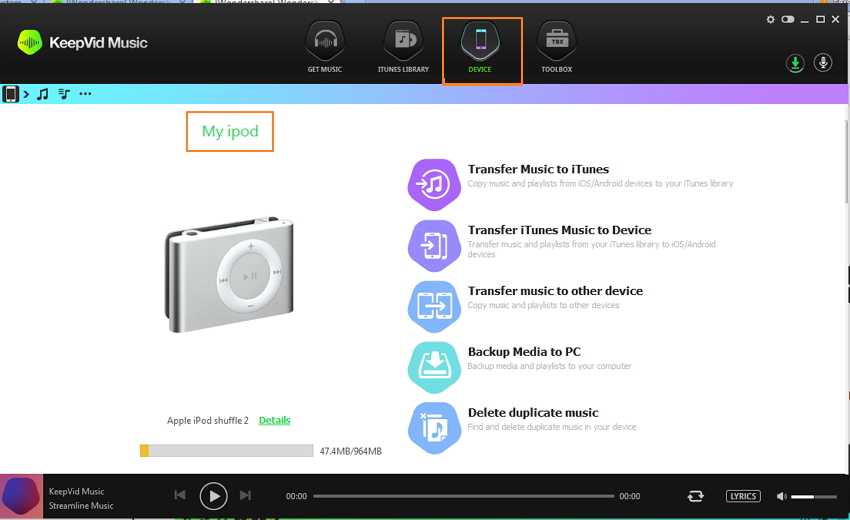Screen dimensions: 850x520
Task: Click the Transfer Music to iTunes icon
Action: coord(434,185)
